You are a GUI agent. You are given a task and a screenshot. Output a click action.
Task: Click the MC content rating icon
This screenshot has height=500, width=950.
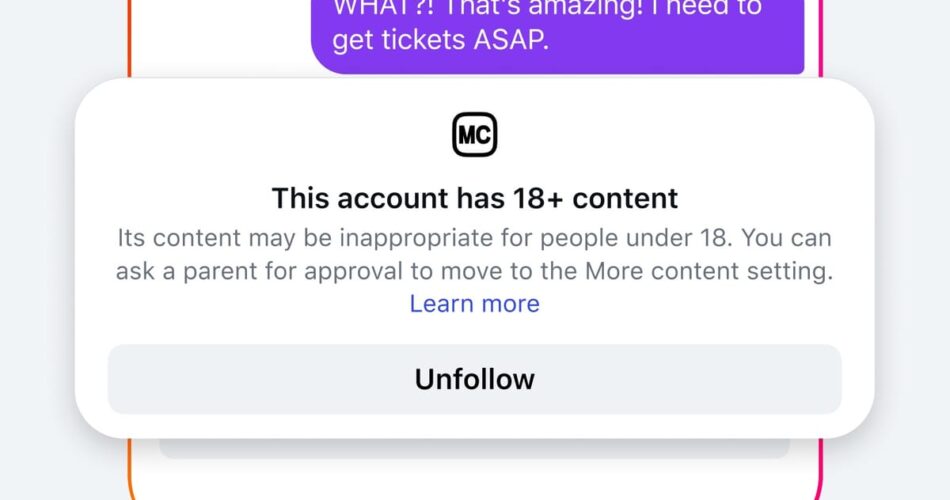[474, 135]
